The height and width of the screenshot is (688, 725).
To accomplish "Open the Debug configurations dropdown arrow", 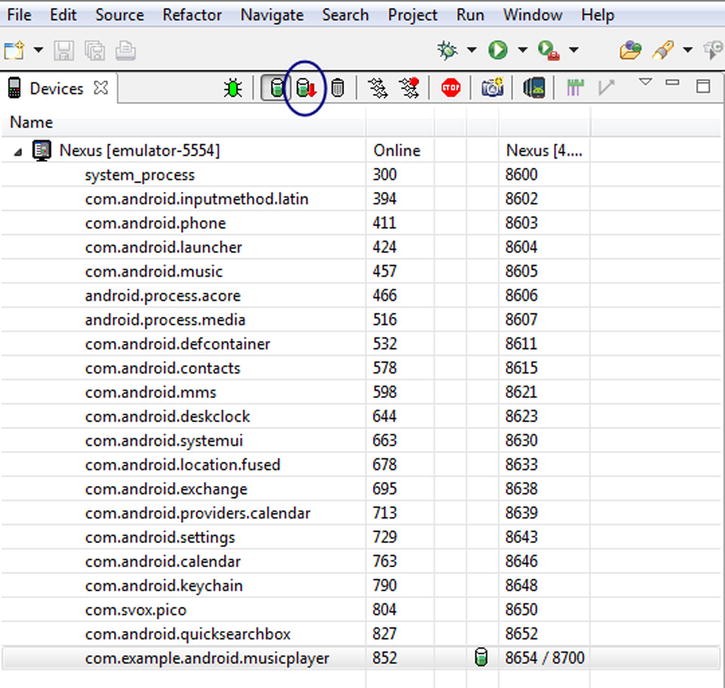I will click(x=472, y=49).
